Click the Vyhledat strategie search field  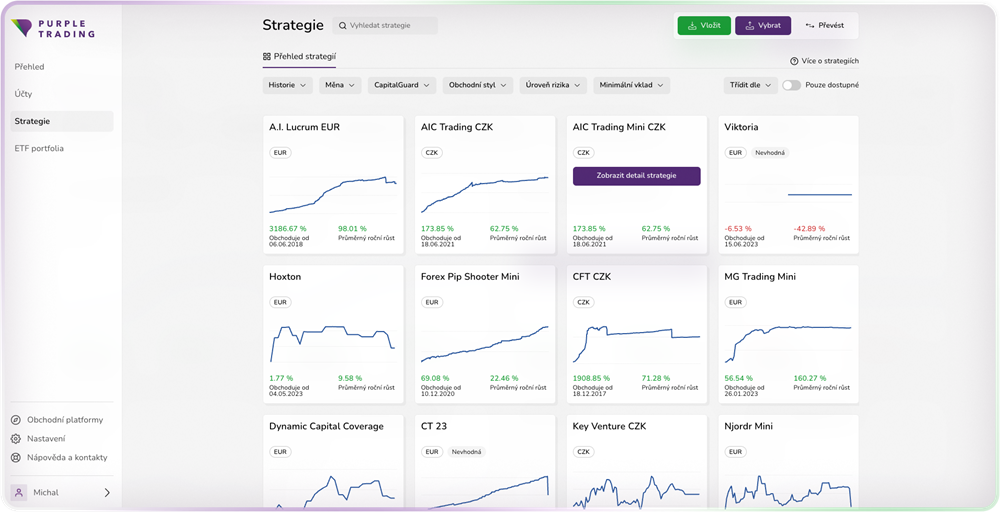click(x=385, y=26)
